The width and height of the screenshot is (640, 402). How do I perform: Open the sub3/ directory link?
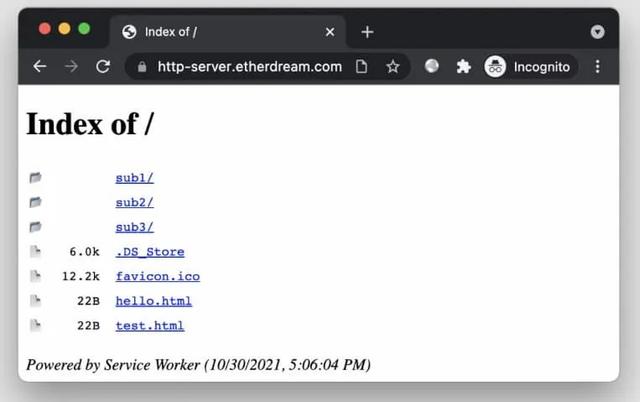tap(134, 227)
